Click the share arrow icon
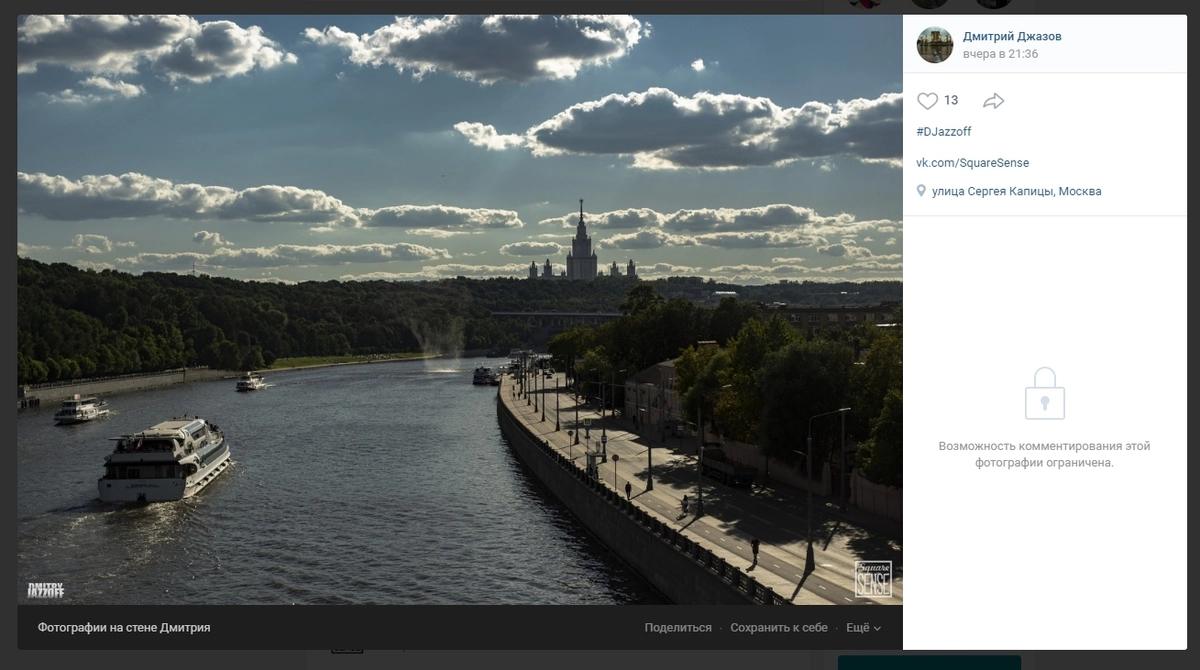The width and height of the screenshot is (1200, 670). click(993, 101)
